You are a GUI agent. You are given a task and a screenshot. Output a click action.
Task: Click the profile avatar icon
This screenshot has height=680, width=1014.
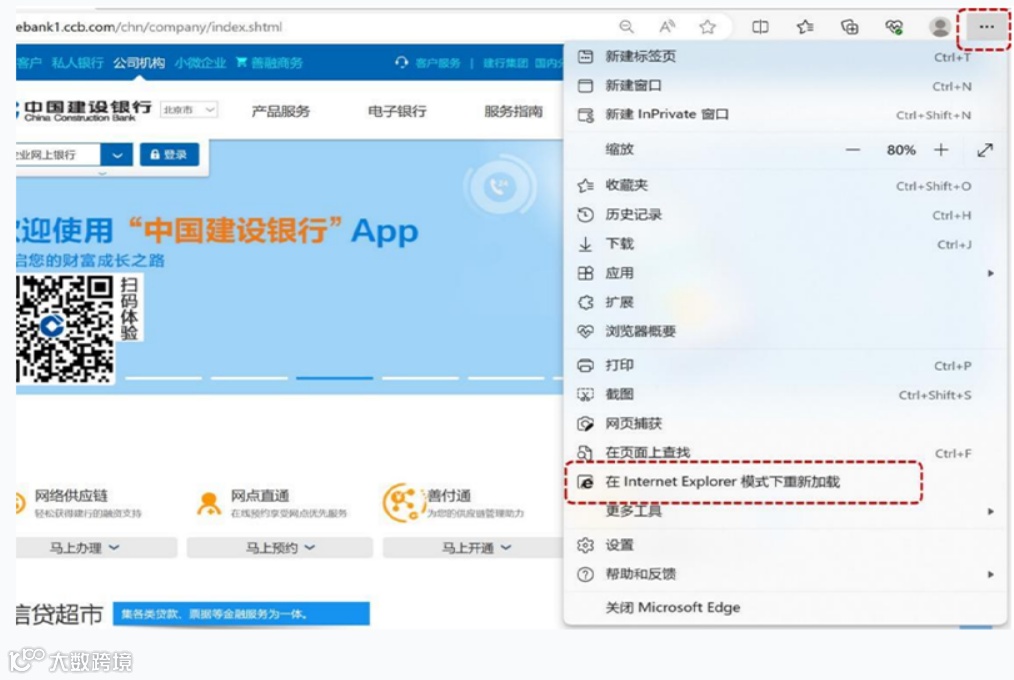(x=940, y=27)
